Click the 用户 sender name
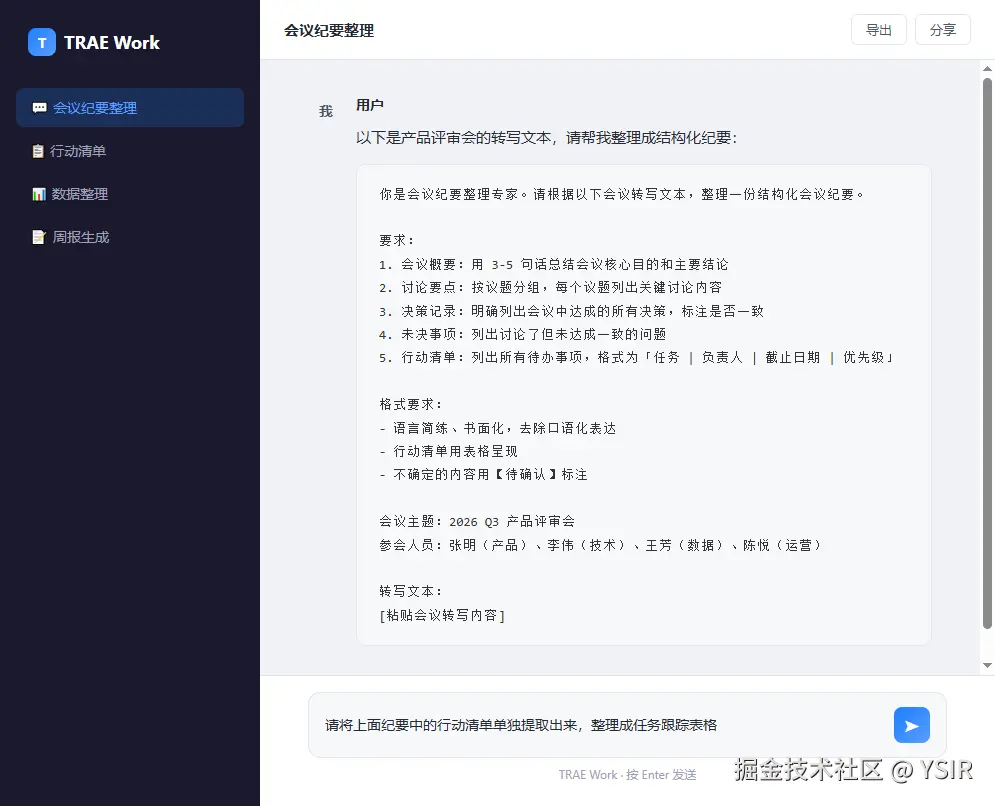This screenshot has width=995, height=806. tap(369, 105)
